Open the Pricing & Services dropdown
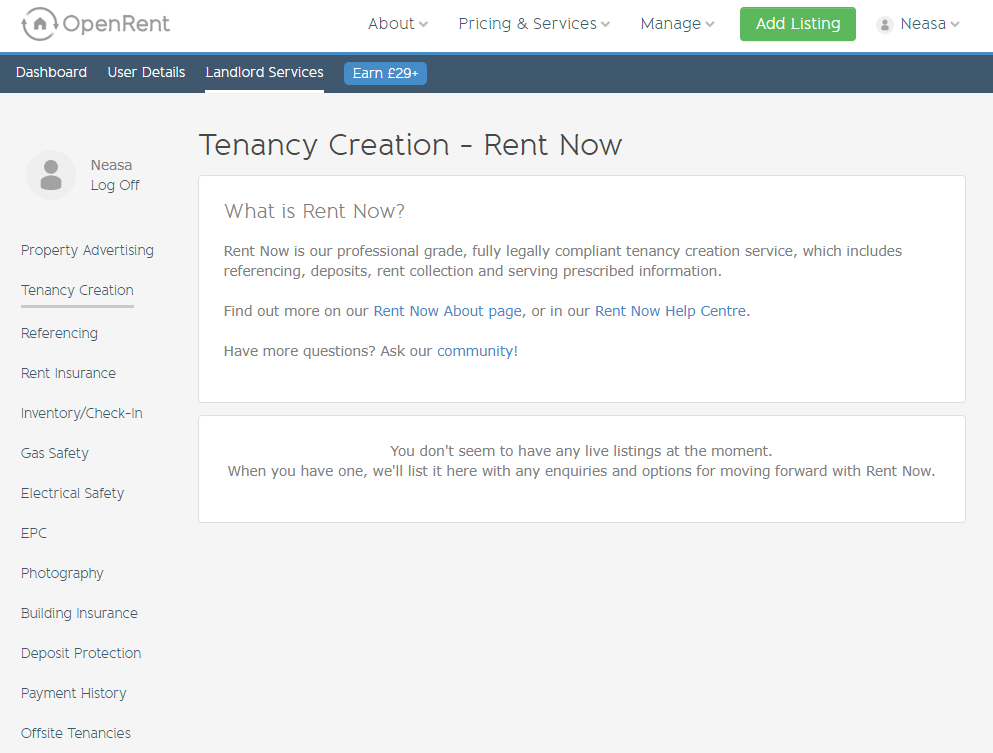 (x=534, y=24)
